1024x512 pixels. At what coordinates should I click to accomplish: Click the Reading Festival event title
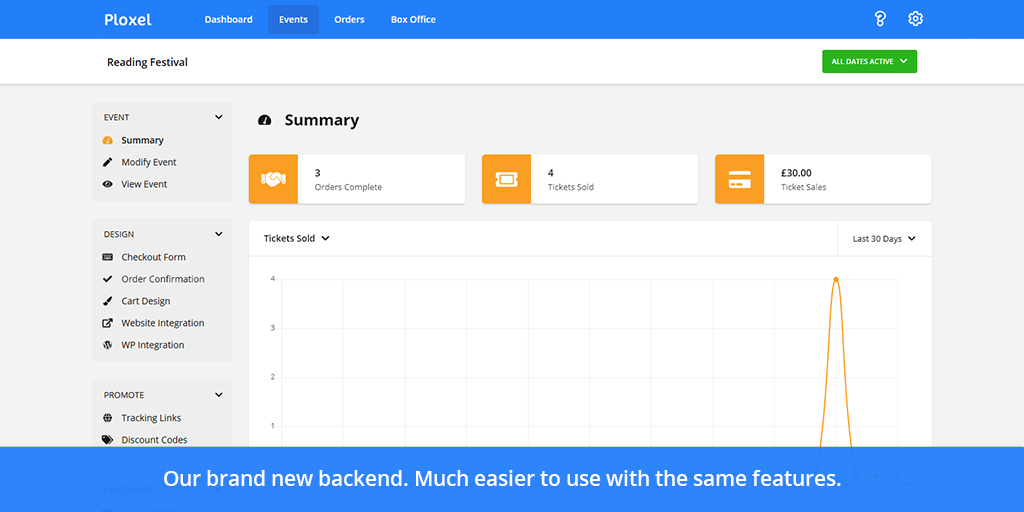[148, 62]
